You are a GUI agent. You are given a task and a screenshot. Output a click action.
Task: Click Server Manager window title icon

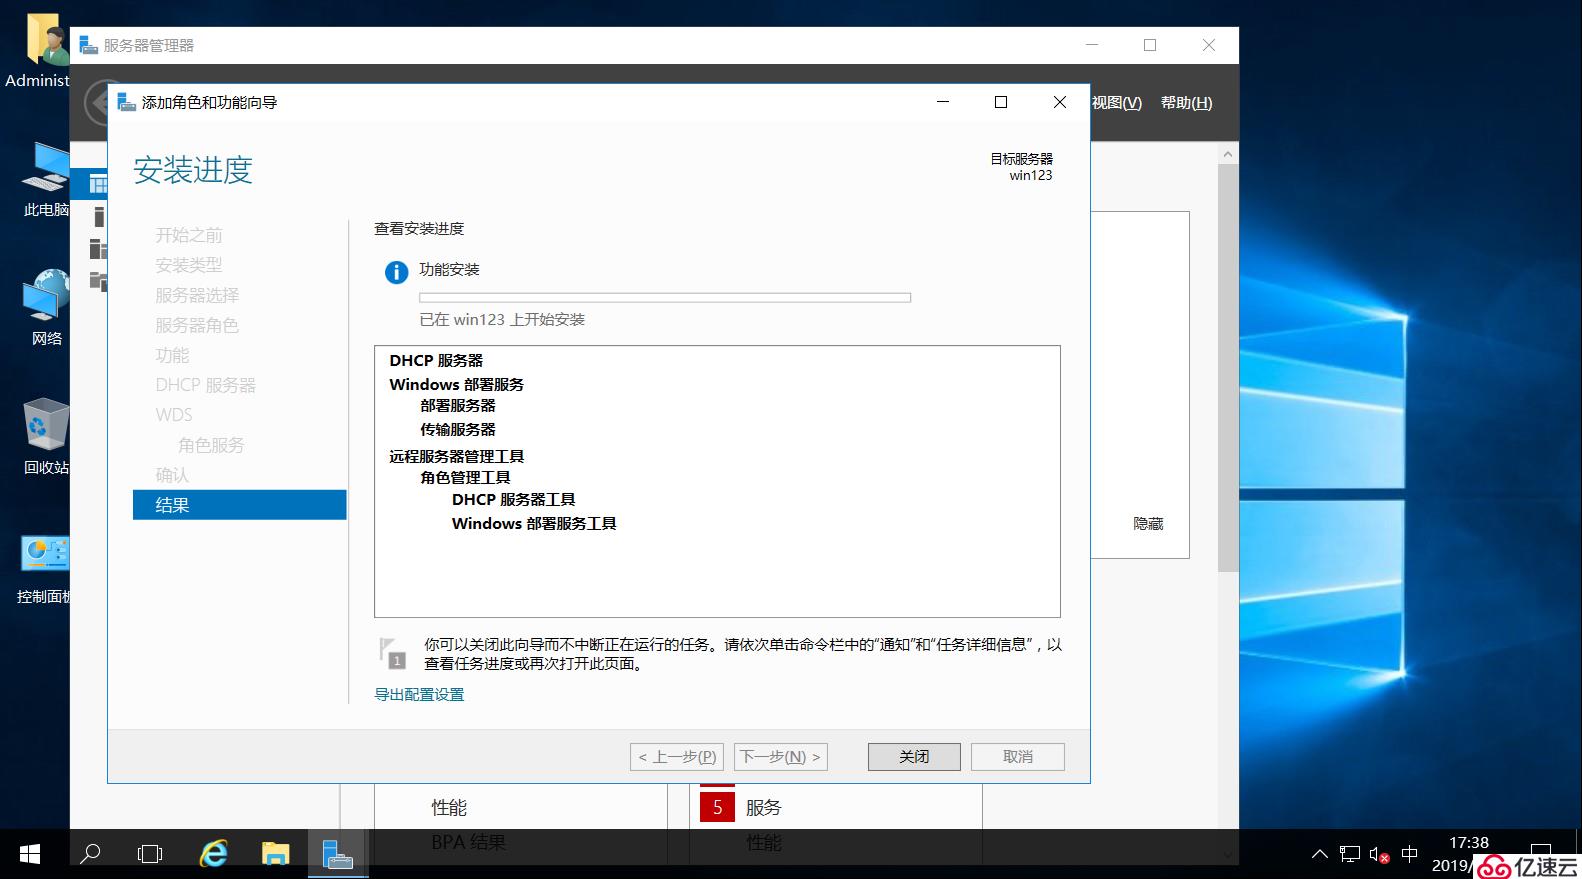[89, 45]
